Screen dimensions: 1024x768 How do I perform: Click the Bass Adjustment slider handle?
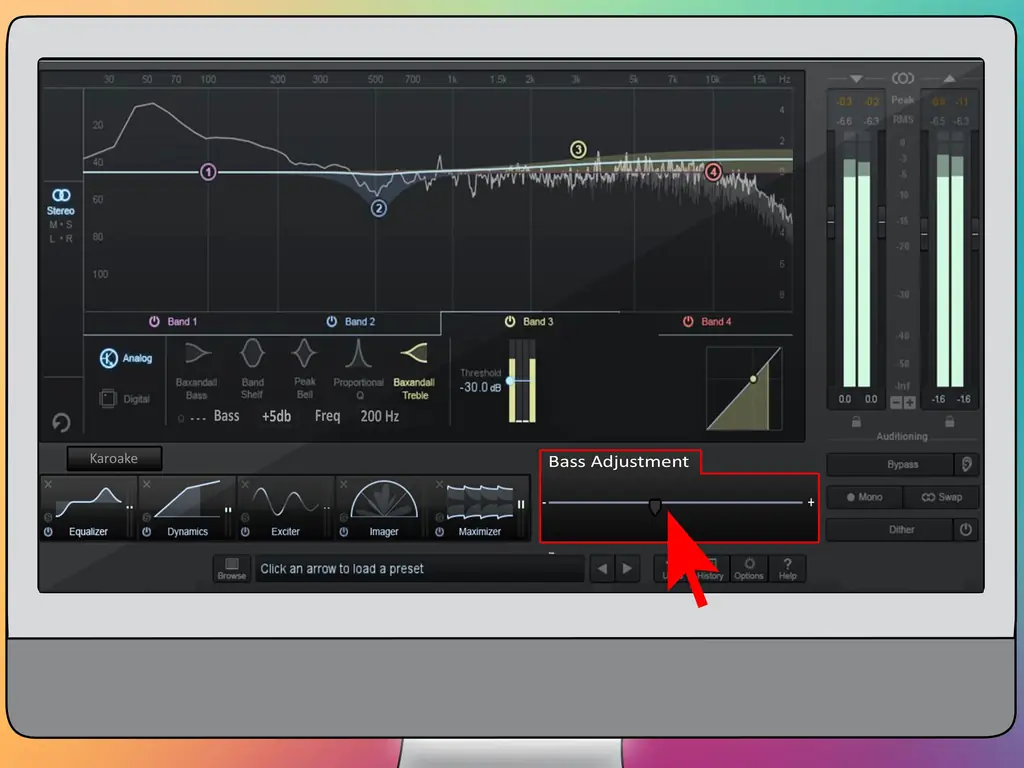click(655, 506)
